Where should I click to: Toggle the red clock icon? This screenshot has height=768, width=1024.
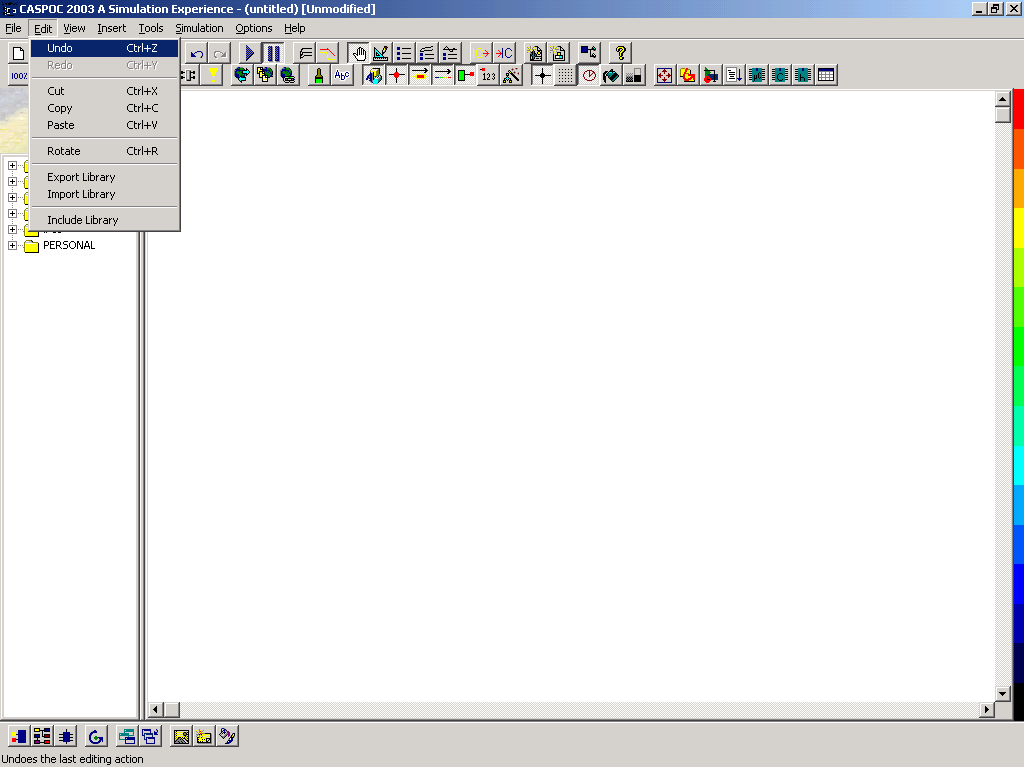589,76
